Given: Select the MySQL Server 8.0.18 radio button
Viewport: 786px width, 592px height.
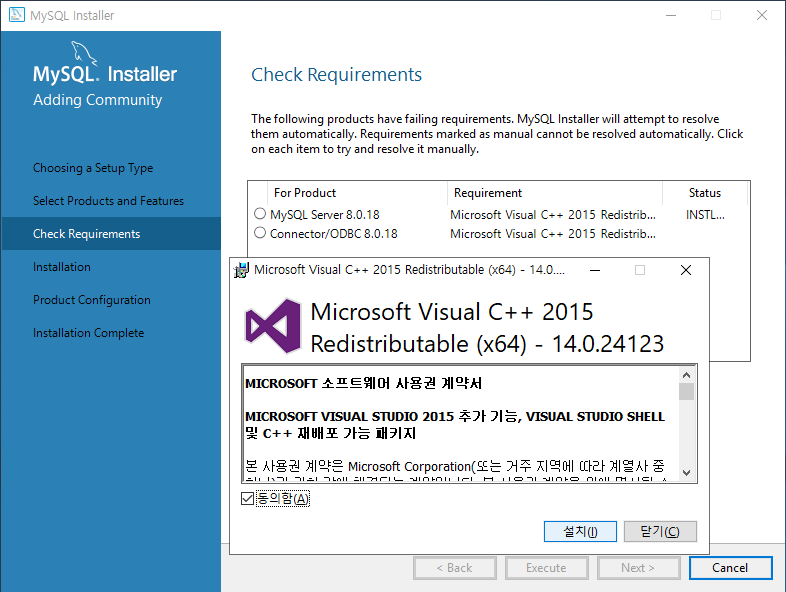Looking at the screenshot, I should (x=260, y=214).
